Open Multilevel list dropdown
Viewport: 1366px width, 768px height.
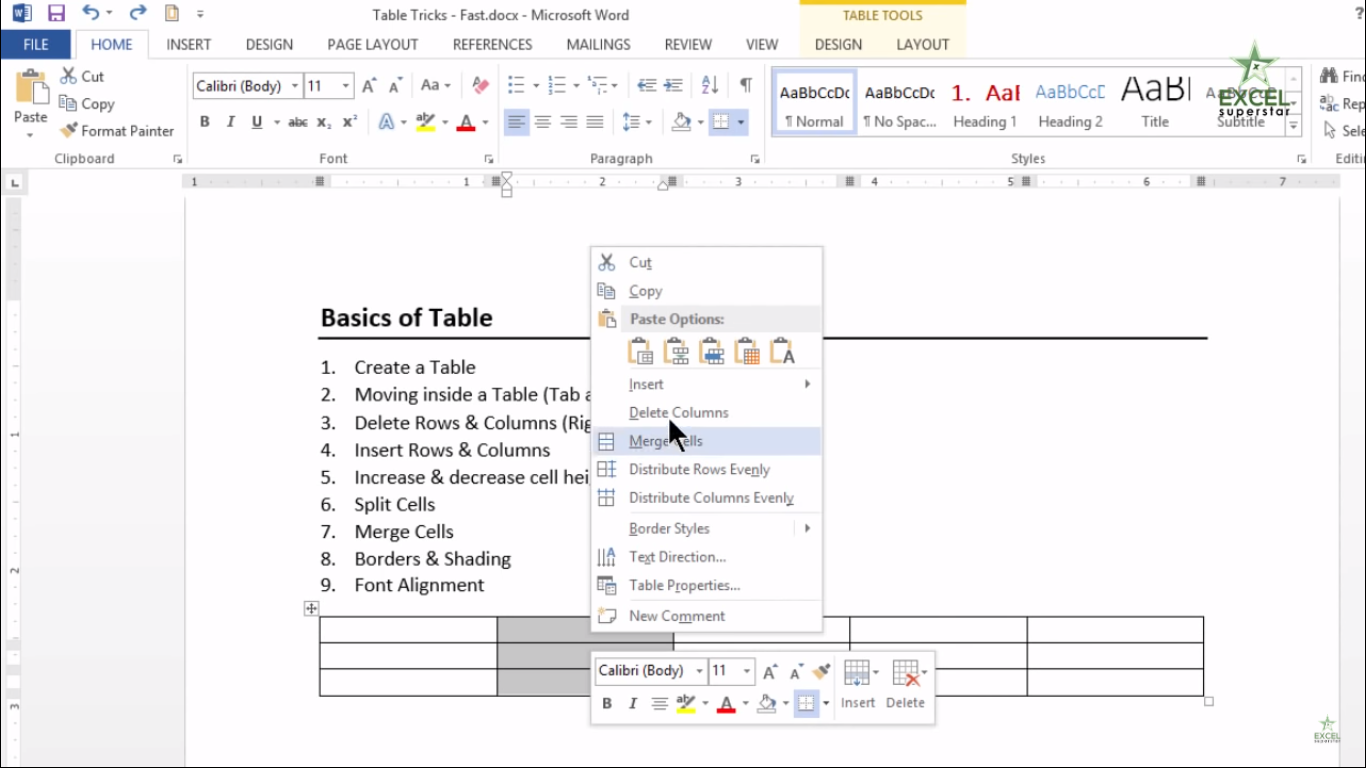point(615,86)
